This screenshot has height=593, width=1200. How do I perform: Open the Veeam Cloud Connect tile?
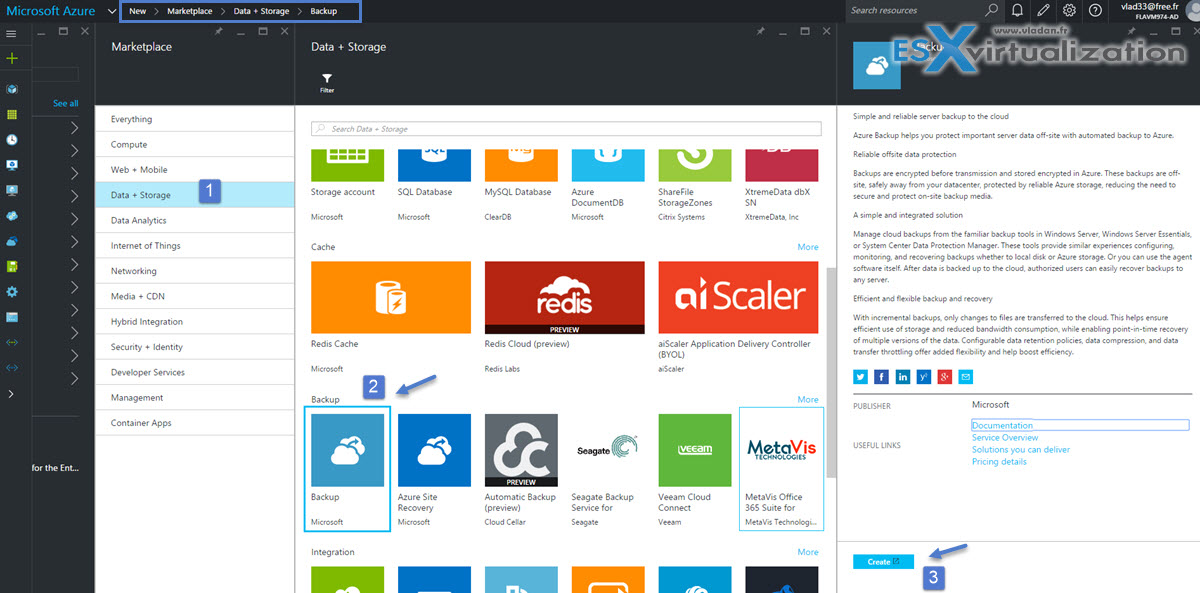tap(694, 470)
